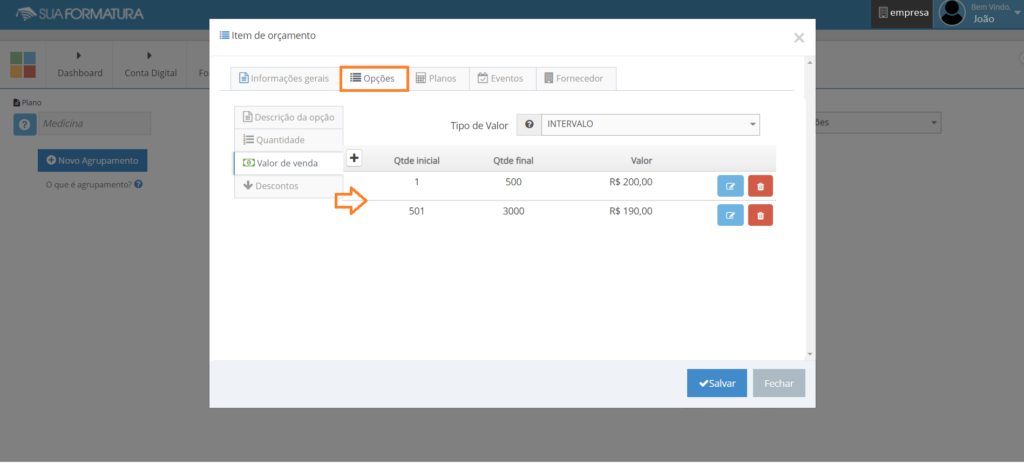Image resolution: width=1024 pixels, height=463 pixels.
Task: Open the Eventos tab
Action: pyautogui.click(x=502, y=78)
